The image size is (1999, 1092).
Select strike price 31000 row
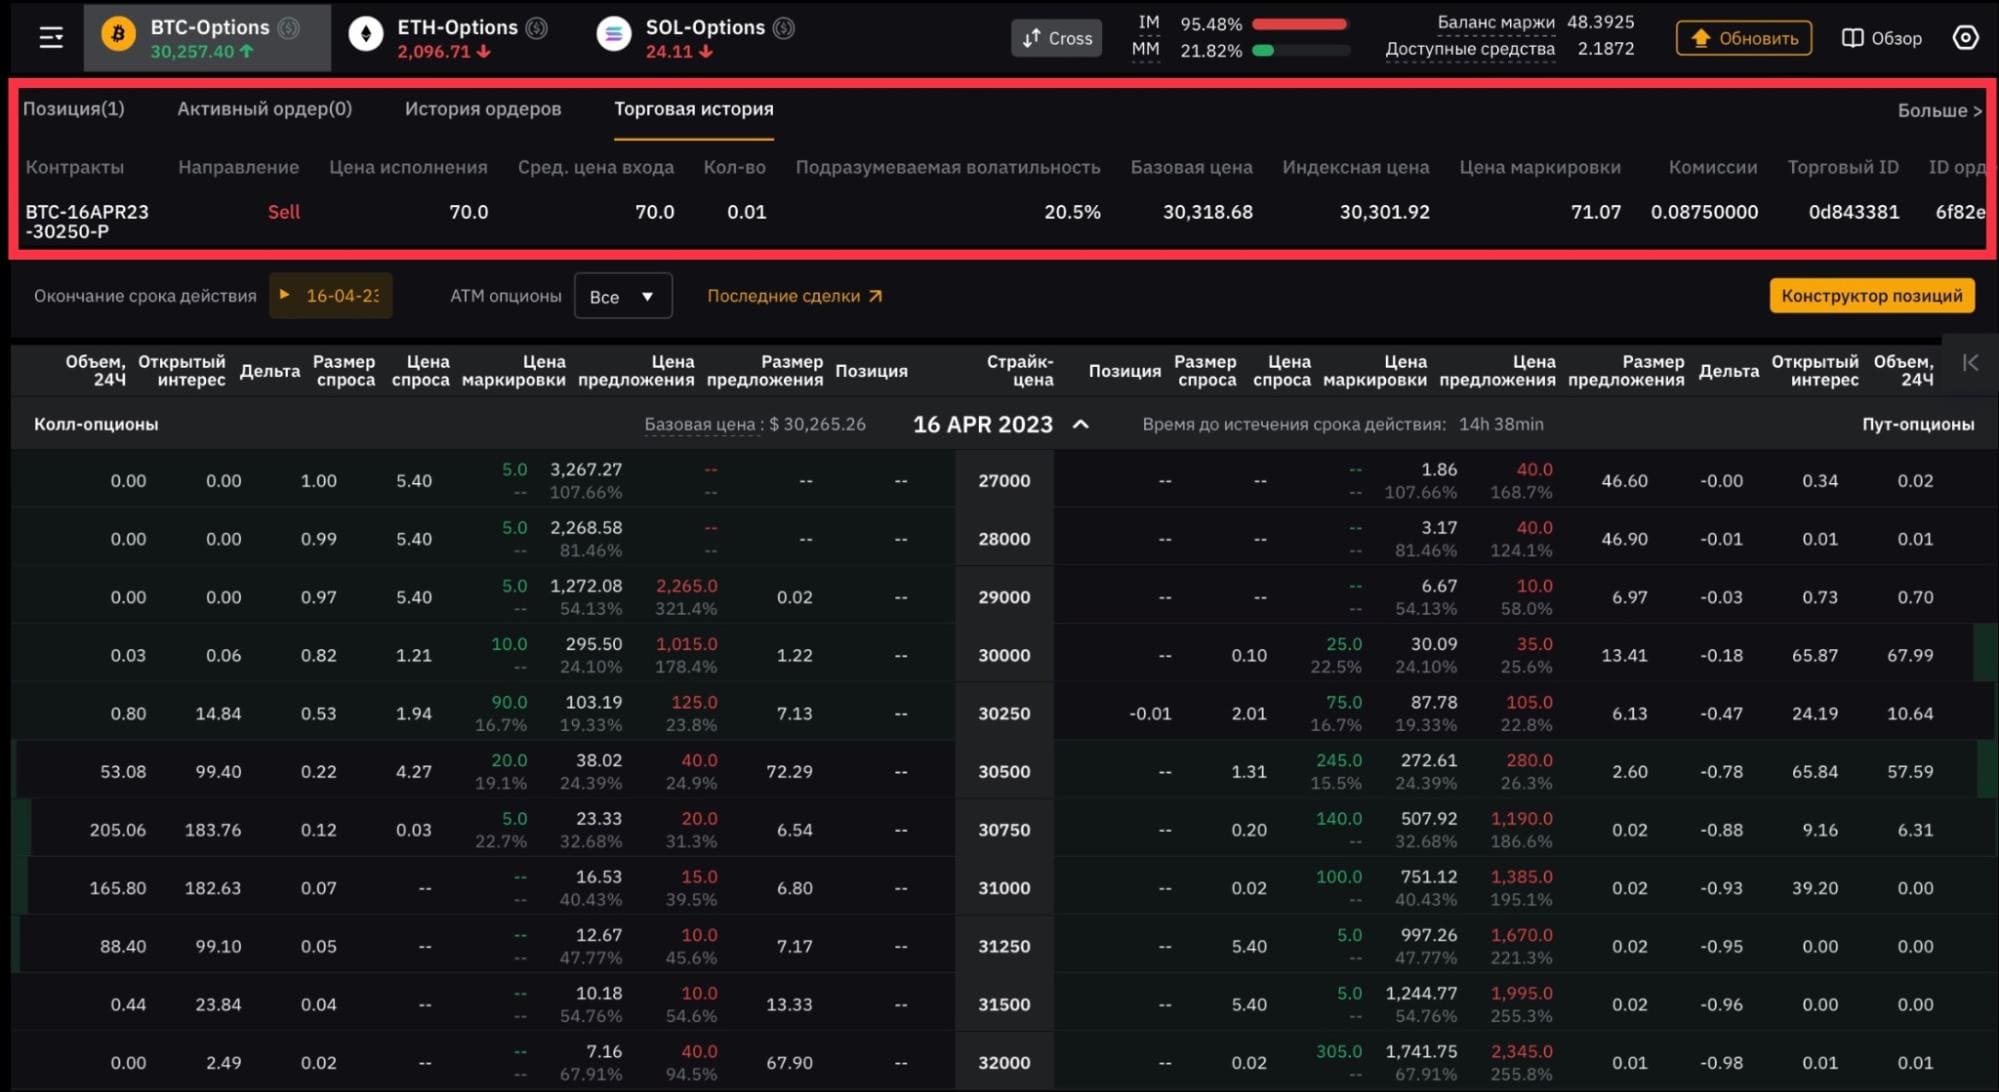pyautogui.click(x=1004, y=888)
